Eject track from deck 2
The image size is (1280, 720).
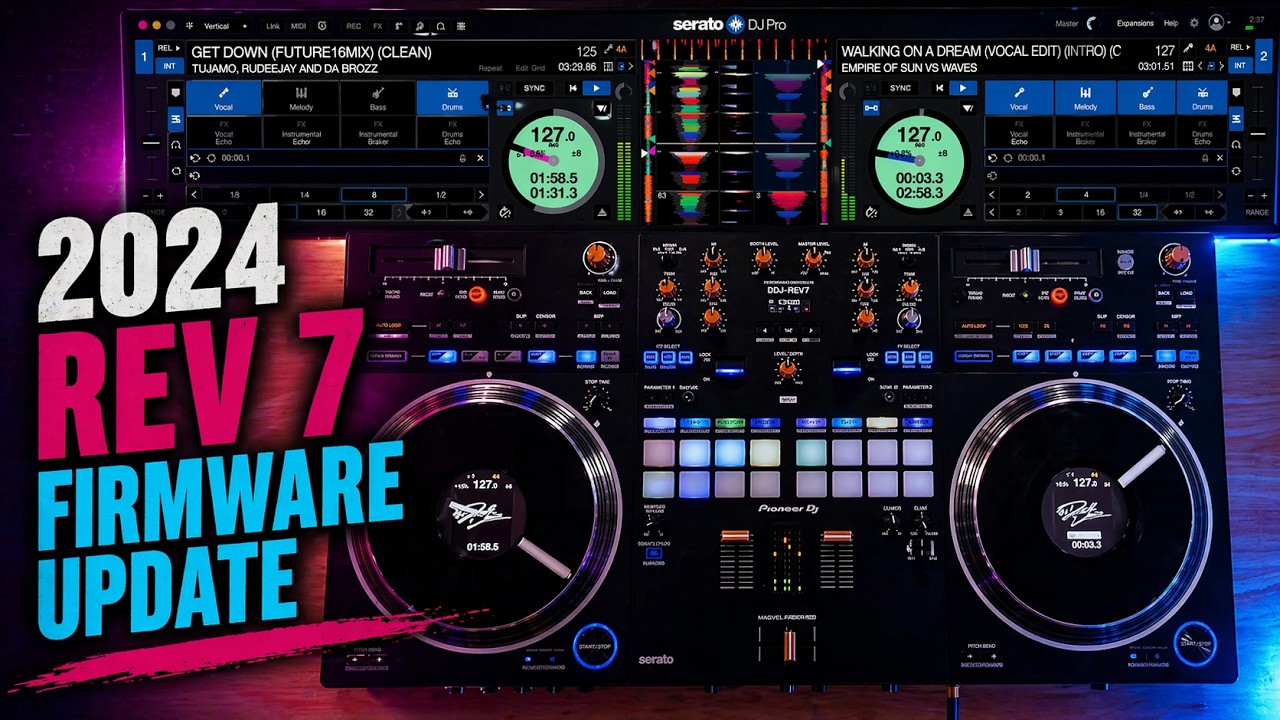pyautogui.click(x=967, y=212)
